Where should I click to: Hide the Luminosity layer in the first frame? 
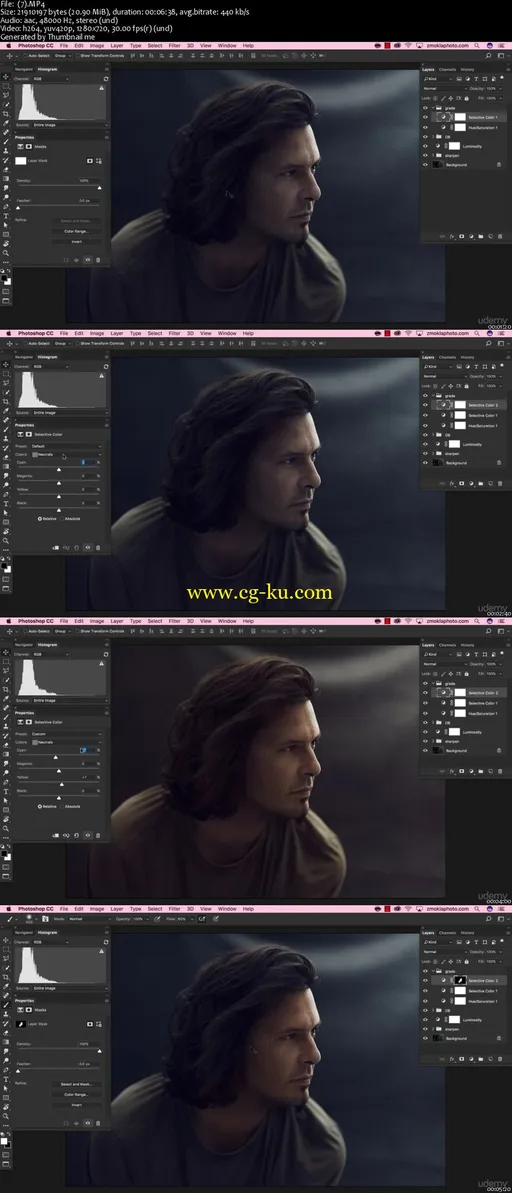[x=425, y=146]
